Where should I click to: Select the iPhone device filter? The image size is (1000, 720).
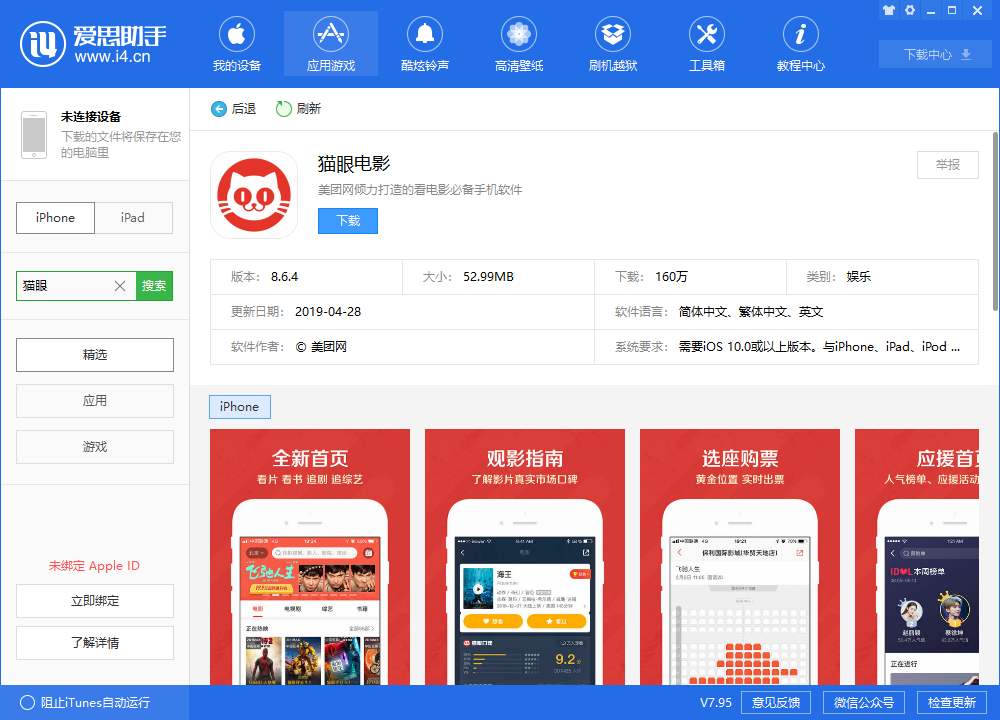pos(55,217)
